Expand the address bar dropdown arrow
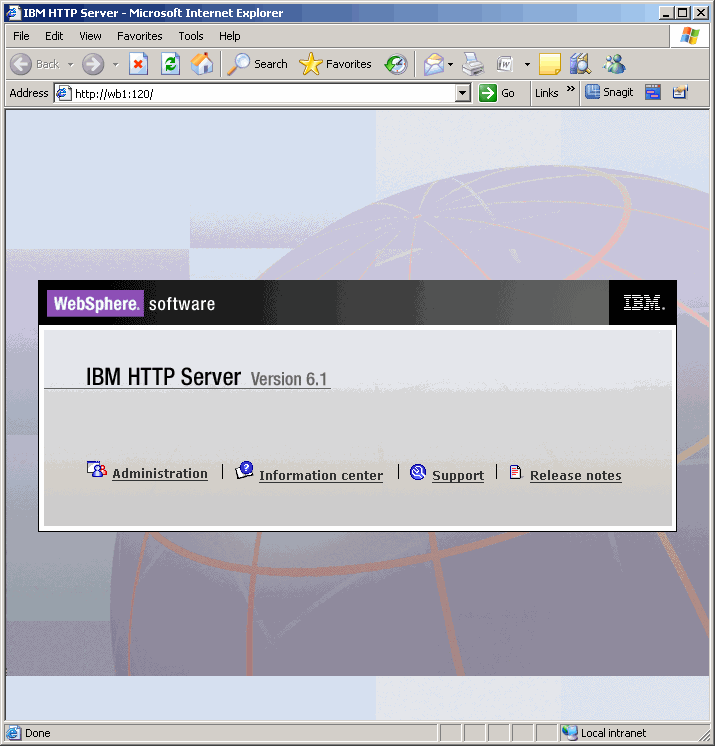Screen dimensions: 715x746 pyautogui.click(x=462, y=93)
